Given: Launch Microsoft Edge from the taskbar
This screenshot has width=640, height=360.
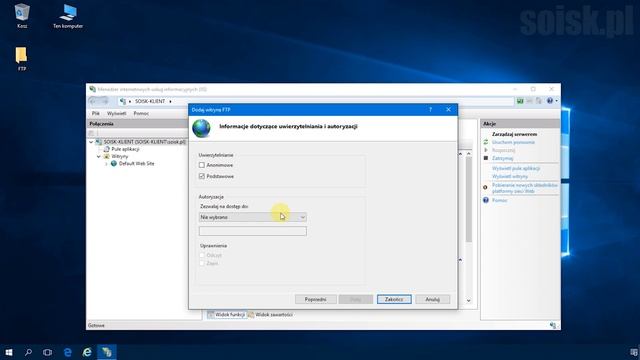Looking at the screenshot, I should pos(67,352).
